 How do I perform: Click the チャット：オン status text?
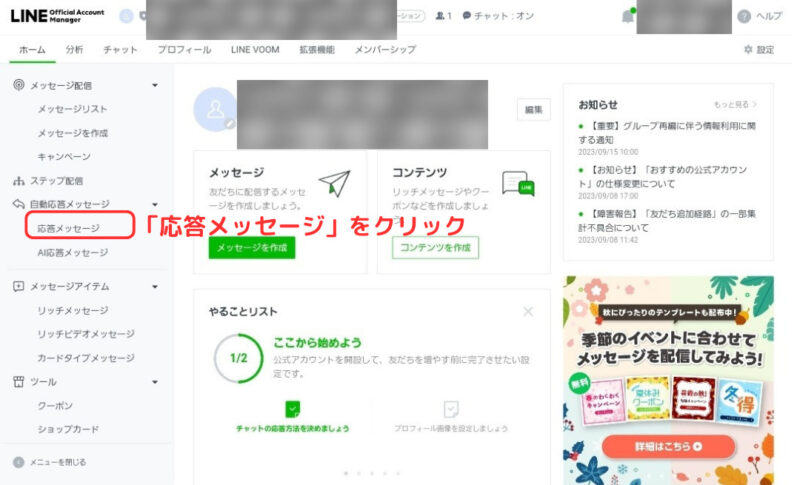pos(504,16)
